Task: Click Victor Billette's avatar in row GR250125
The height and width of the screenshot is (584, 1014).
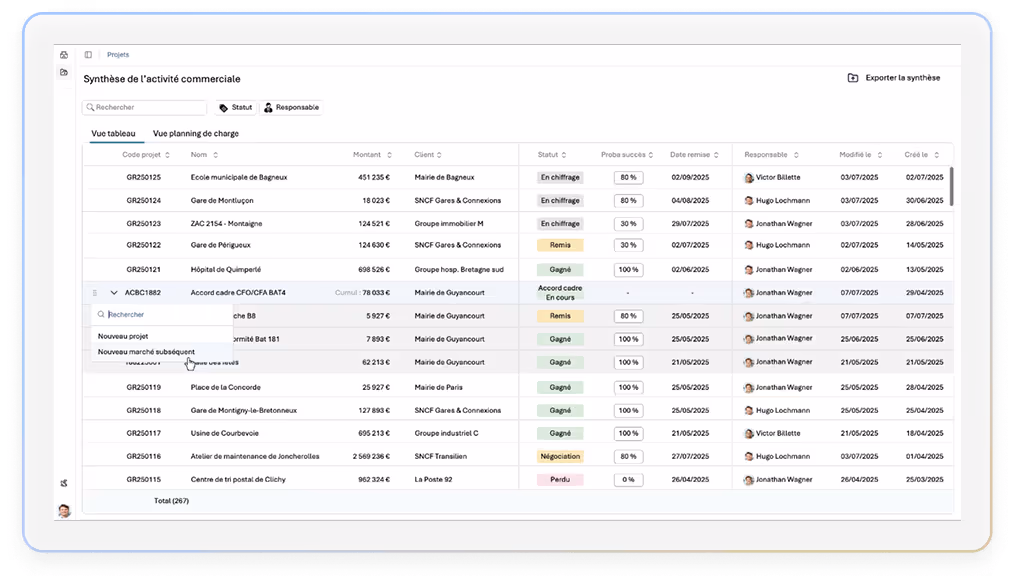Action: coord(749,178)
